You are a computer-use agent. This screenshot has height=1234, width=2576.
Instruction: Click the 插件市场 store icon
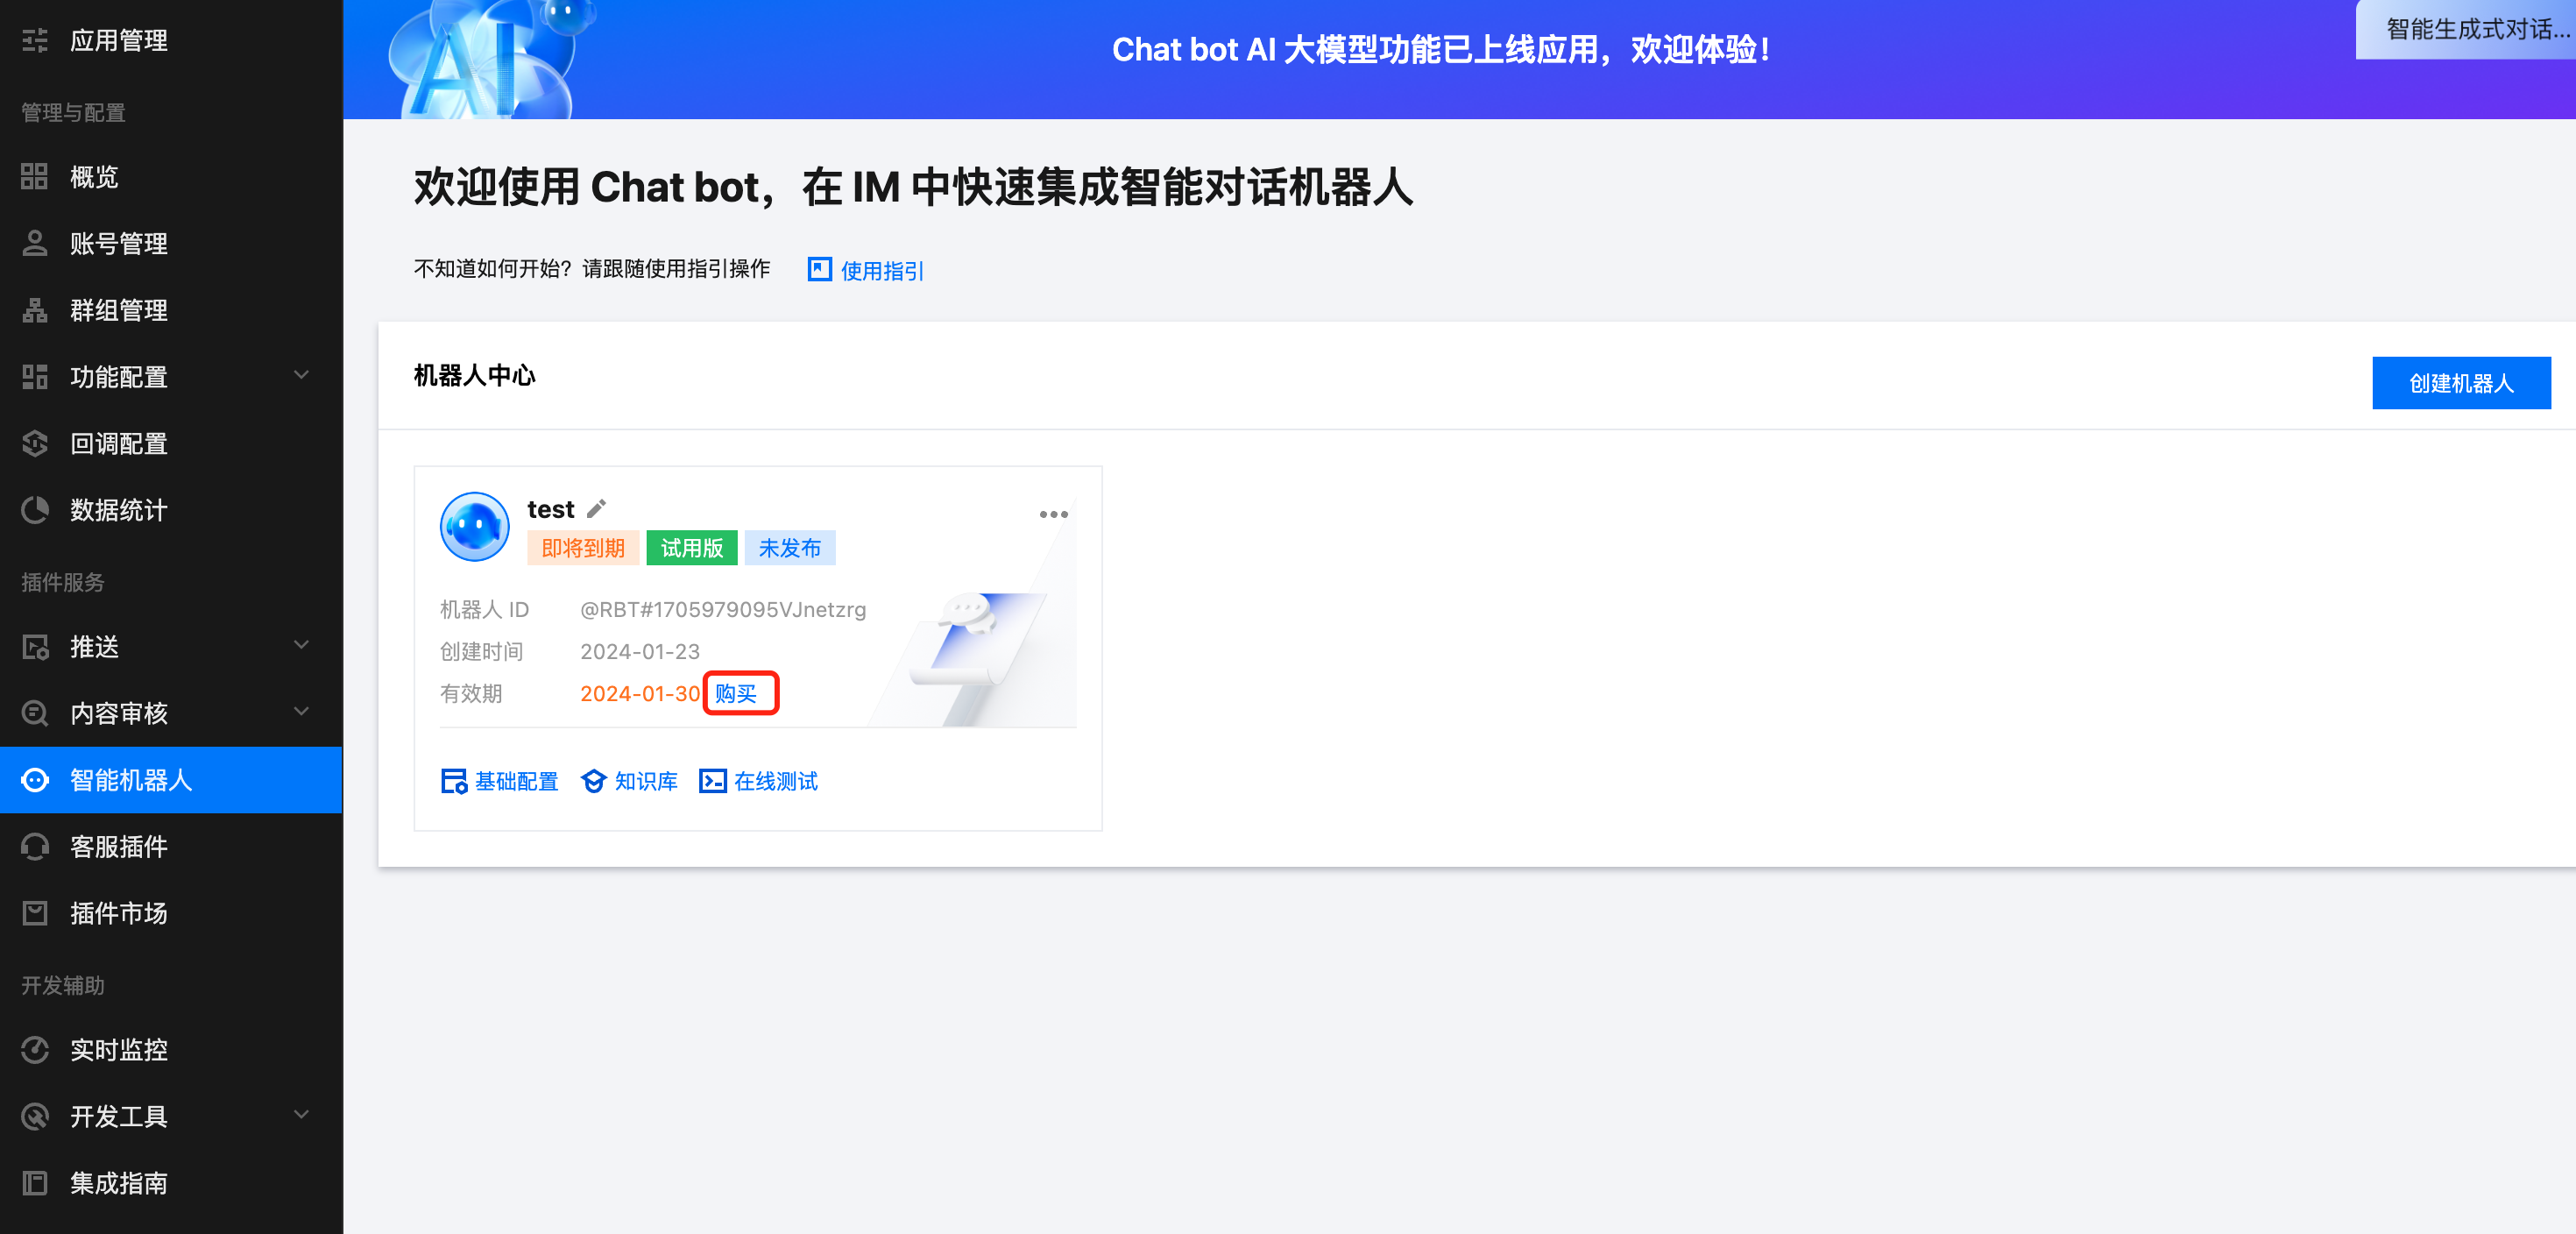(x=35, y=913)
